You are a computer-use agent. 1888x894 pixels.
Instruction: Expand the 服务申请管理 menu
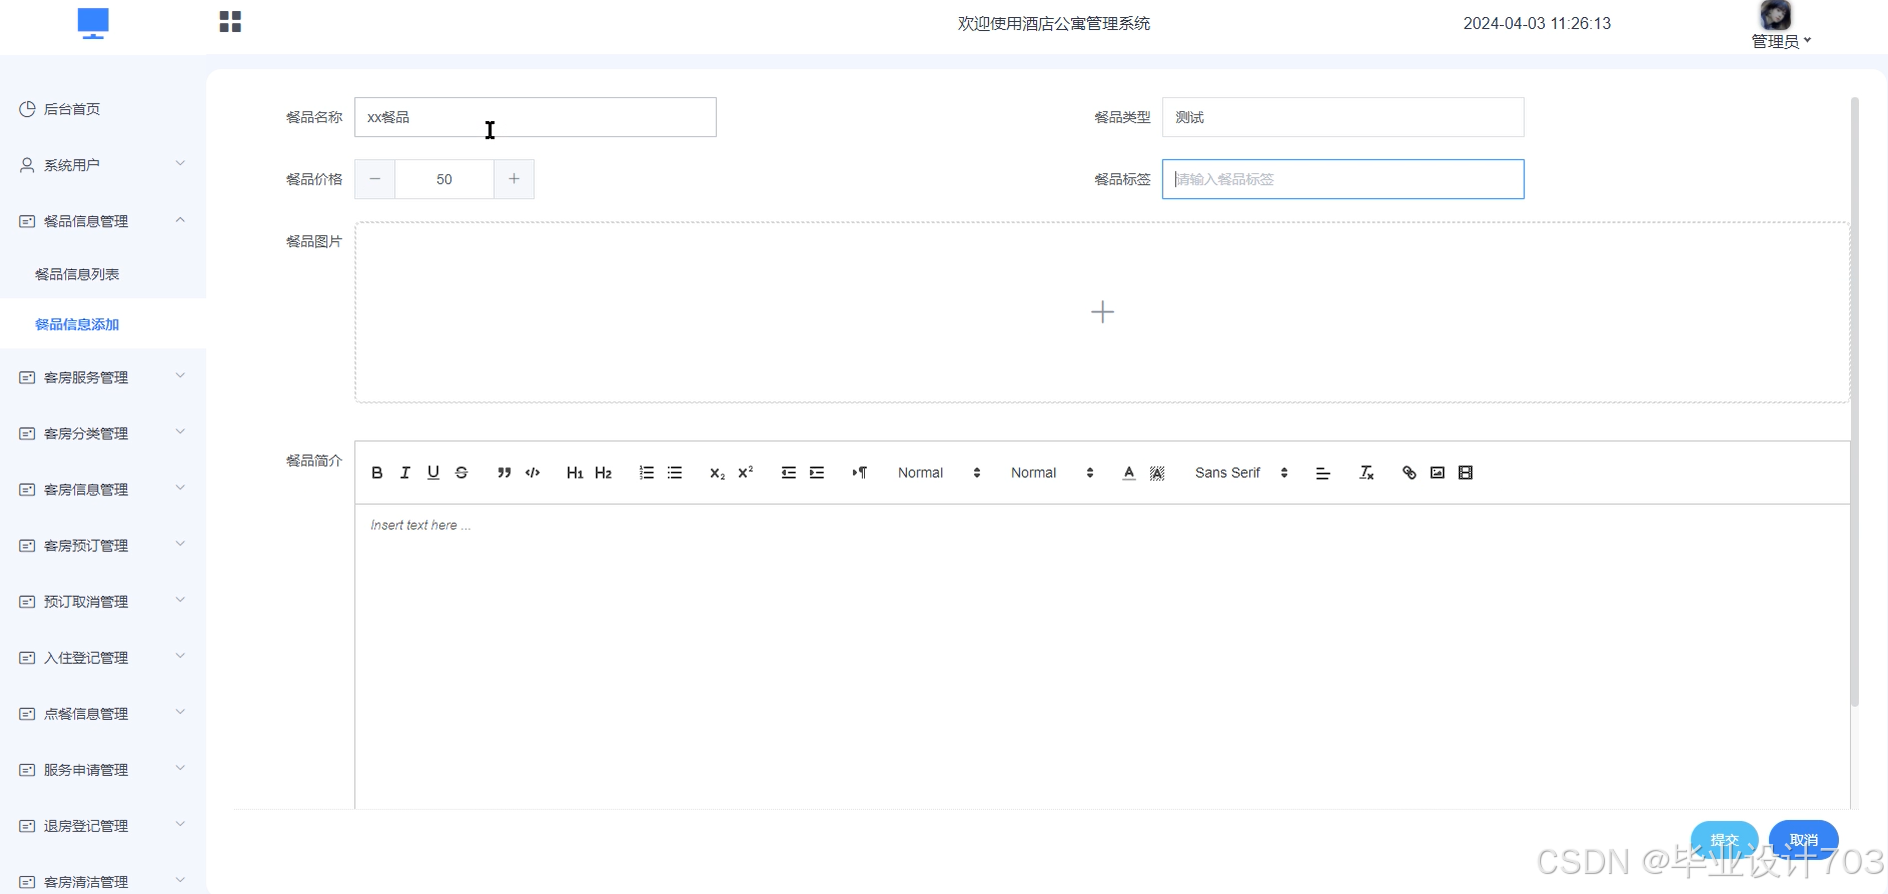[103, 769]
